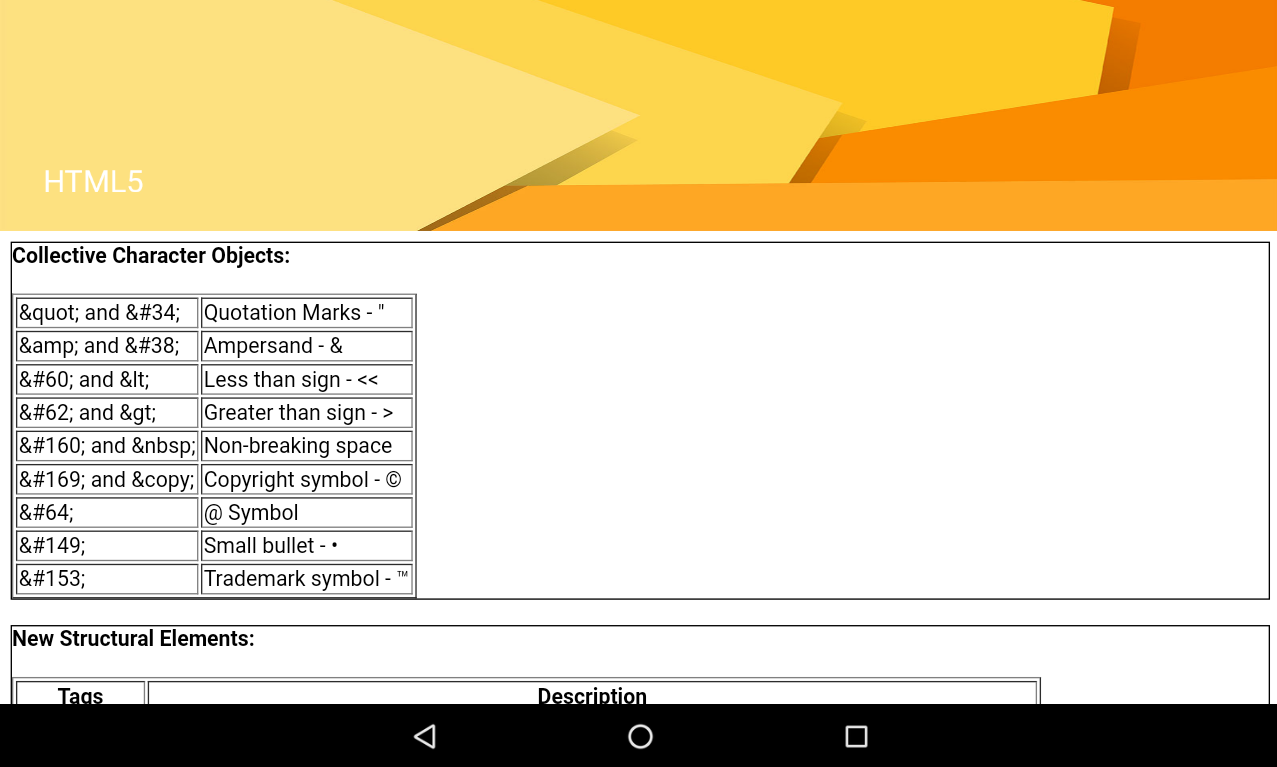The image size is (1277, 767).
Task: Tap the Android back navigation button
Action: [425, 737]
